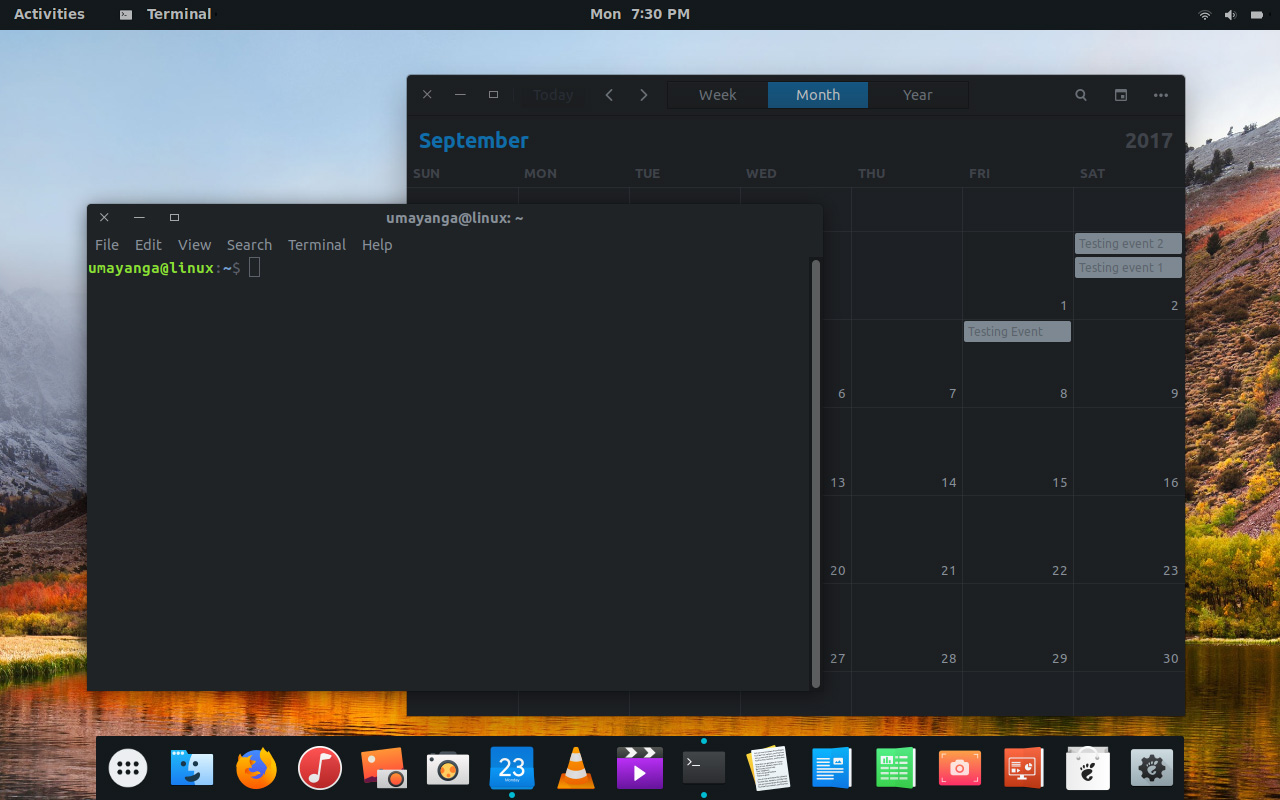Open the Search menu in Terminal
The height and width of the screenshot is (800, 1280).
pos(249,245)
